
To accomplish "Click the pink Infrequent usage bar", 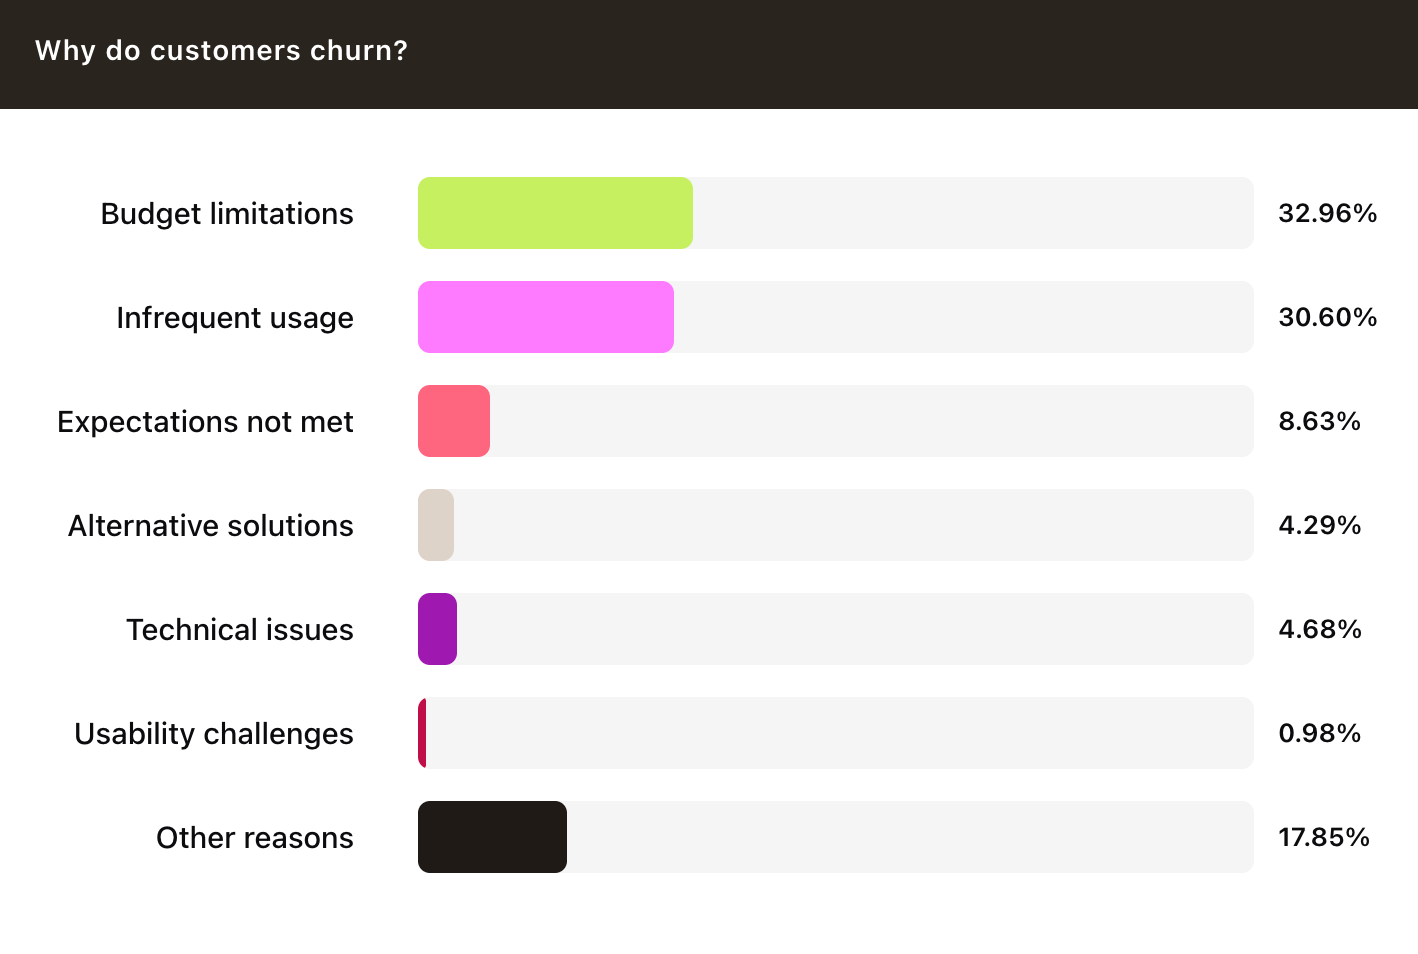I will coord(546,317).
